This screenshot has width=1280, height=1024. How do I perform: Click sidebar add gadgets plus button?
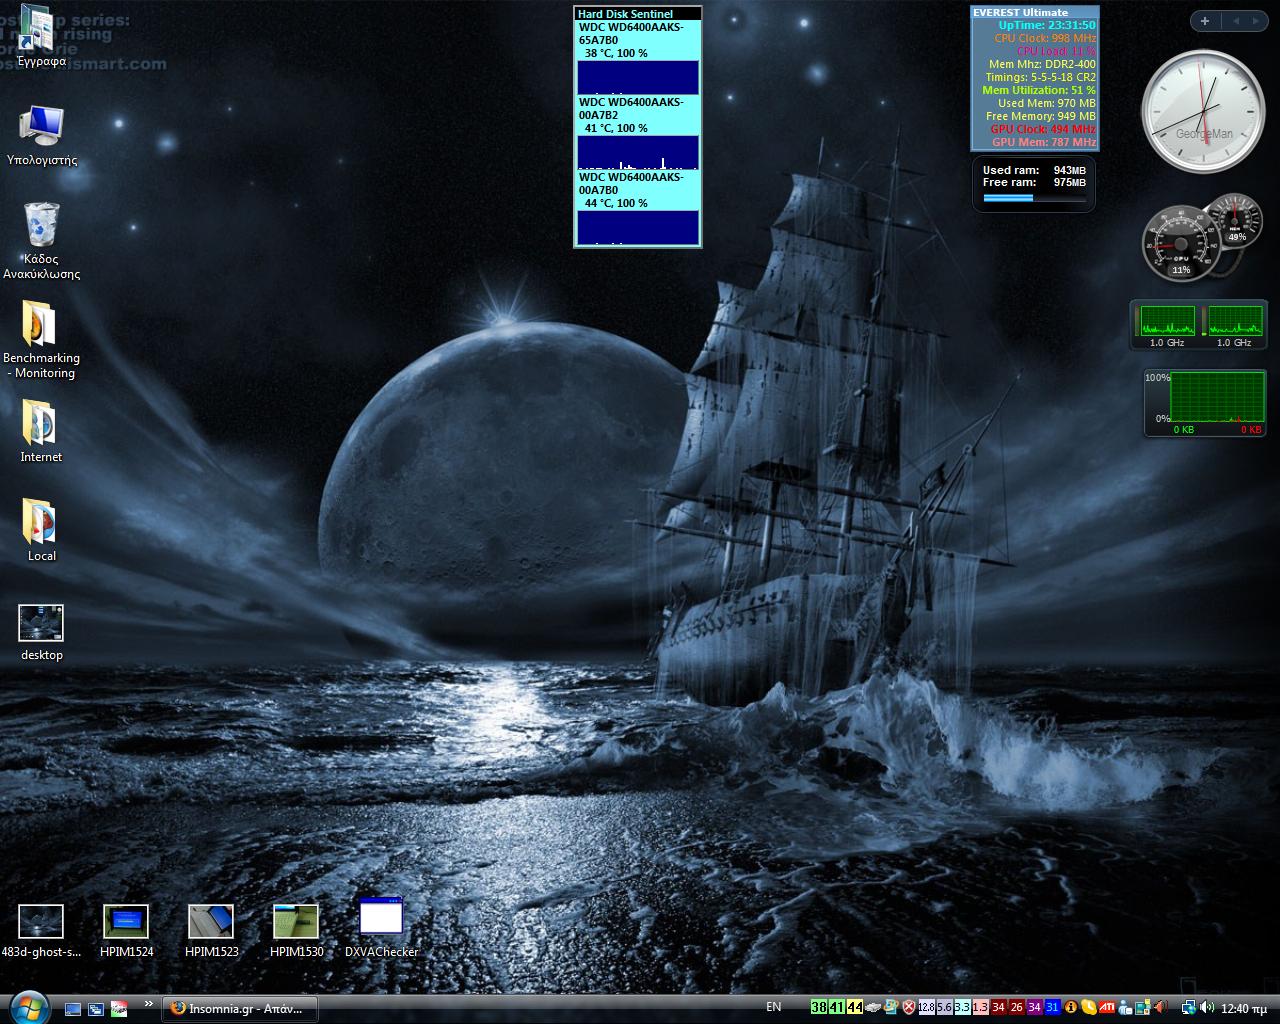[1205, 21]
